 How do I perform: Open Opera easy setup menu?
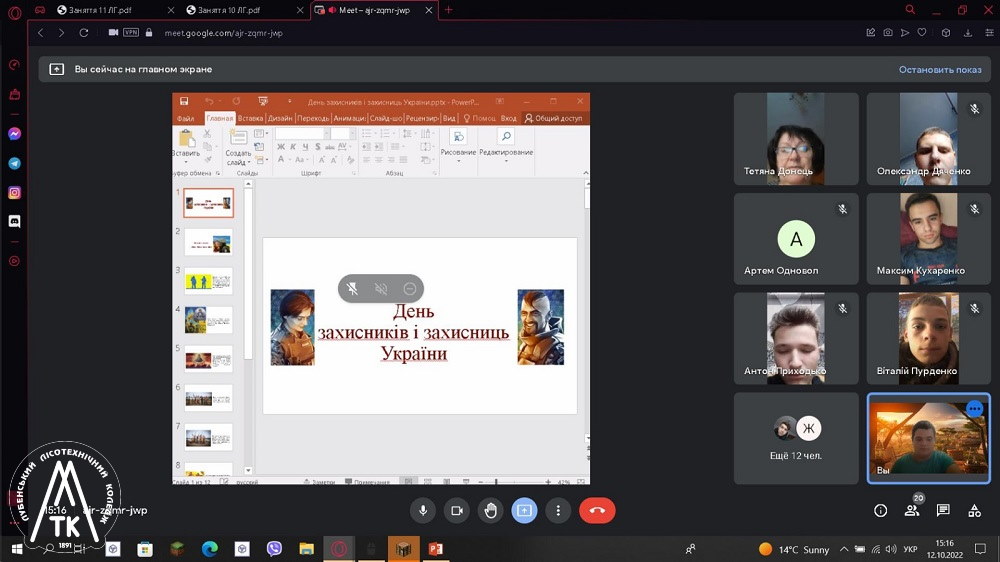click(x=989, y=33)
